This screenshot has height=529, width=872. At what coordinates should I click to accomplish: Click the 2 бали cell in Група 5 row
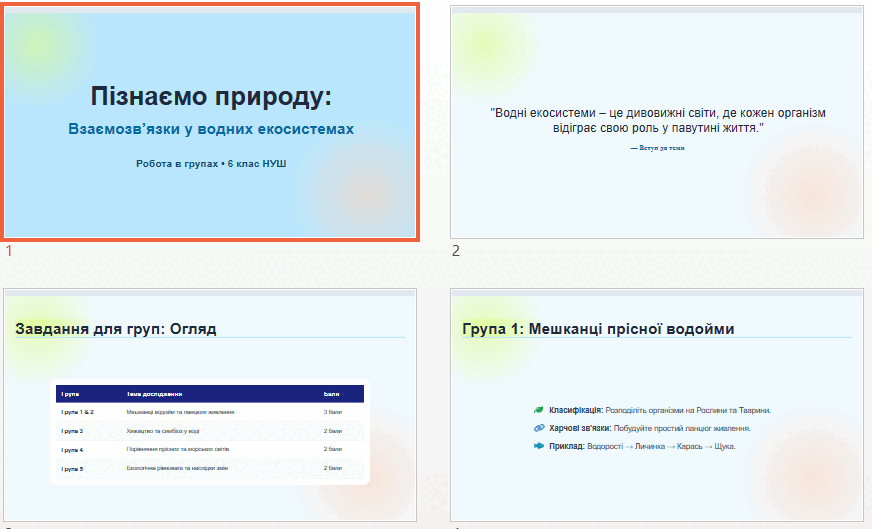point(333,468)
